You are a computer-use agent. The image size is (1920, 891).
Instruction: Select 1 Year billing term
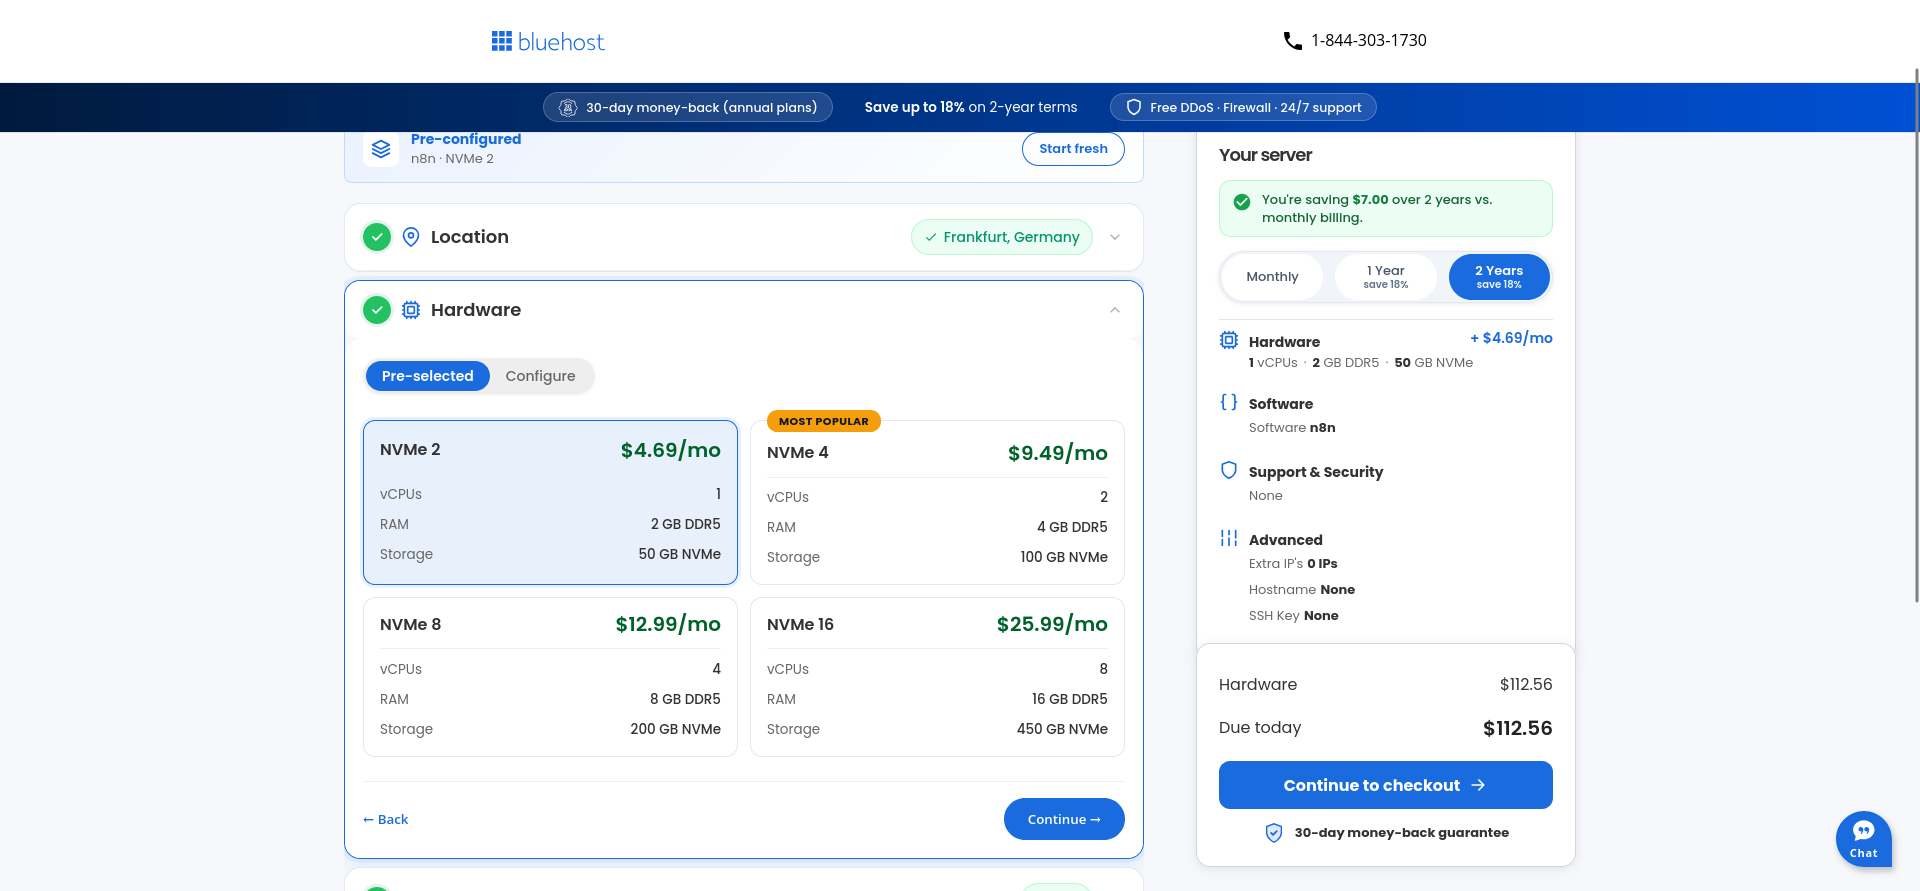point(1386,277)
